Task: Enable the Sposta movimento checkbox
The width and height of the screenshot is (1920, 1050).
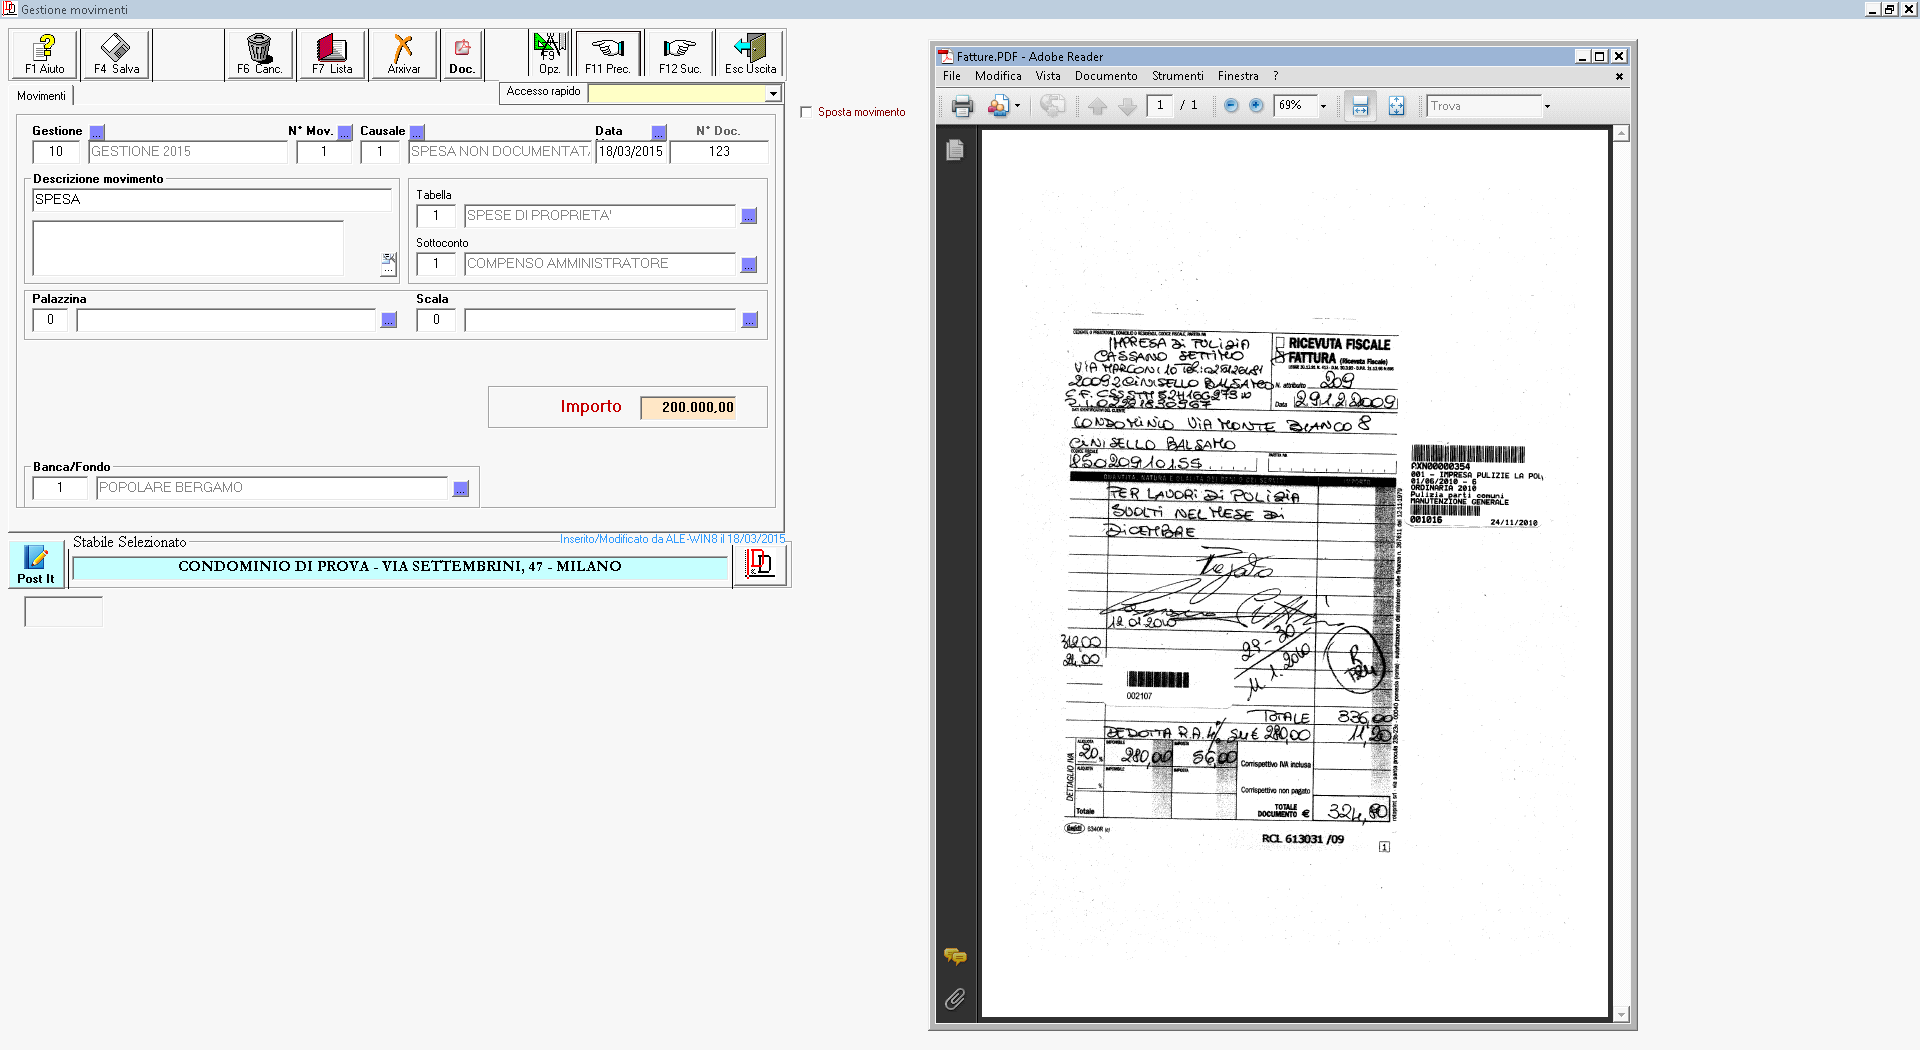Action: click(x=806, y=112)
